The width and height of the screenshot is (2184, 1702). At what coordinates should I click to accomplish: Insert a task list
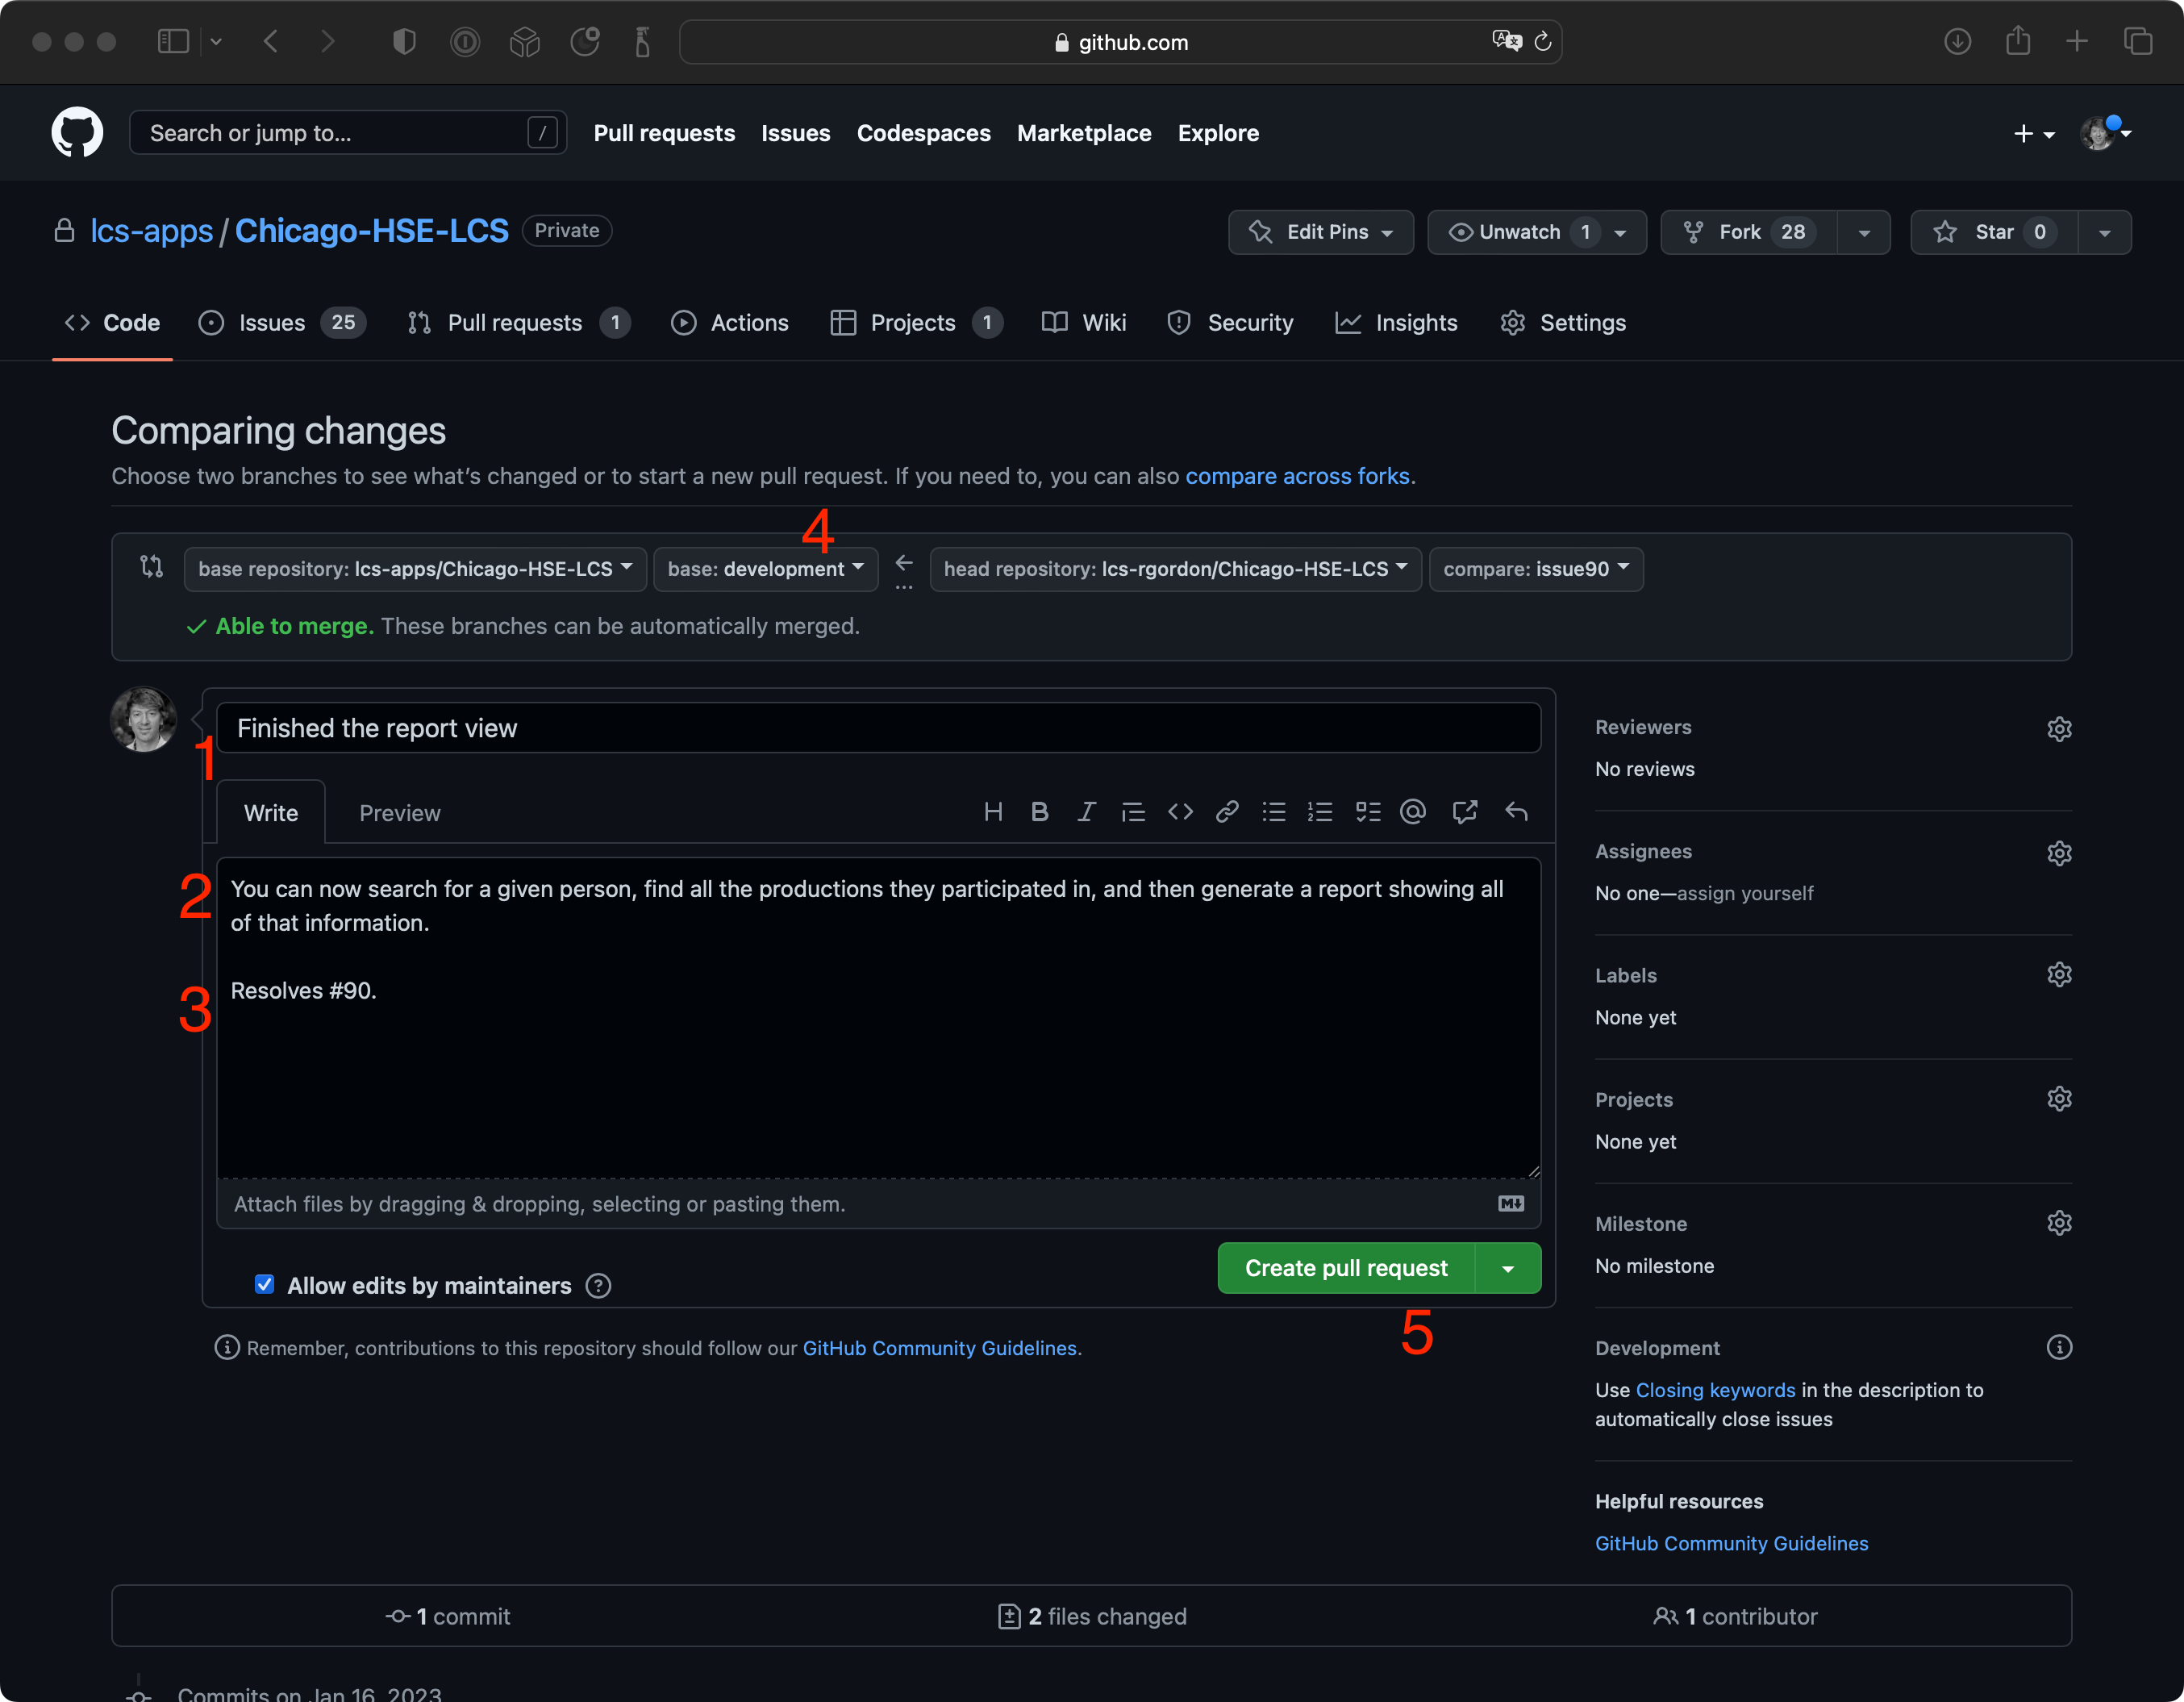[1368, 812]
